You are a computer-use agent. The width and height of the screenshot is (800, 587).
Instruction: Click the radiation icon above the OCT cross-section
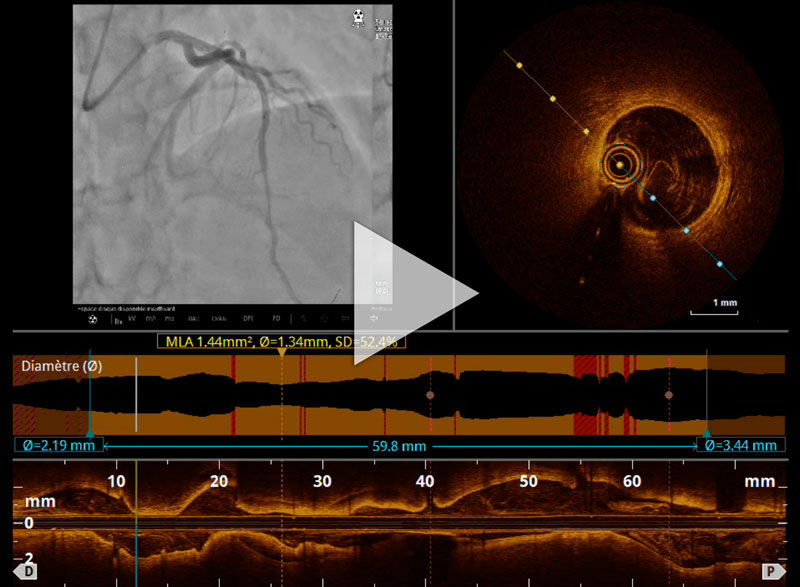pyautogui.click(x=357, y=17)
